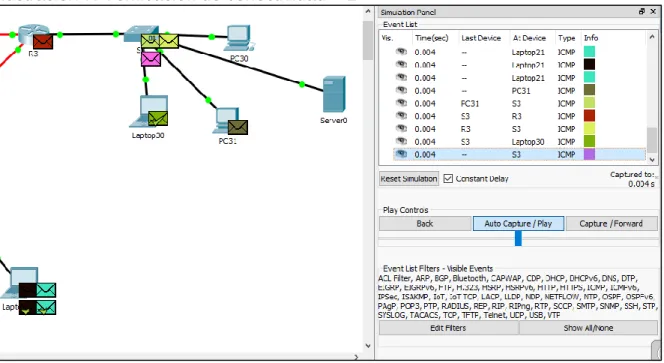Open the magenta envelope below switch S3
Screen dimensions: 664x363
pos(151,58)
